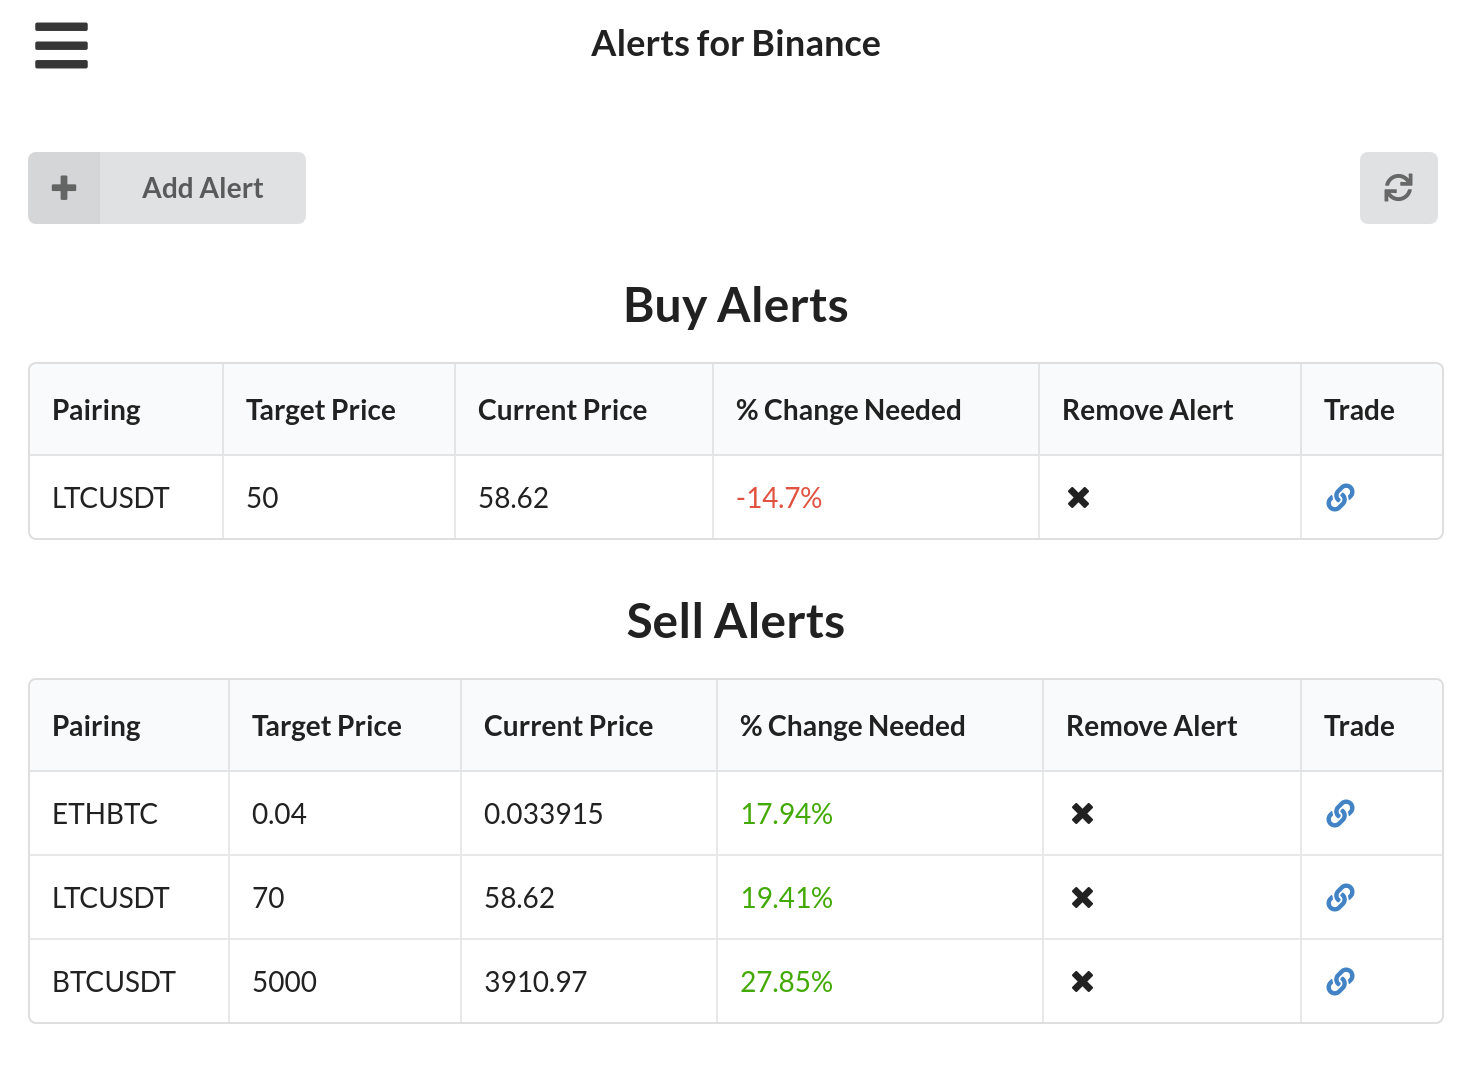This screenshot has height=1076, width=1472.
Task: Open trade link for LTCUSDT sell alert
Action: click(x=1340, y=897)
